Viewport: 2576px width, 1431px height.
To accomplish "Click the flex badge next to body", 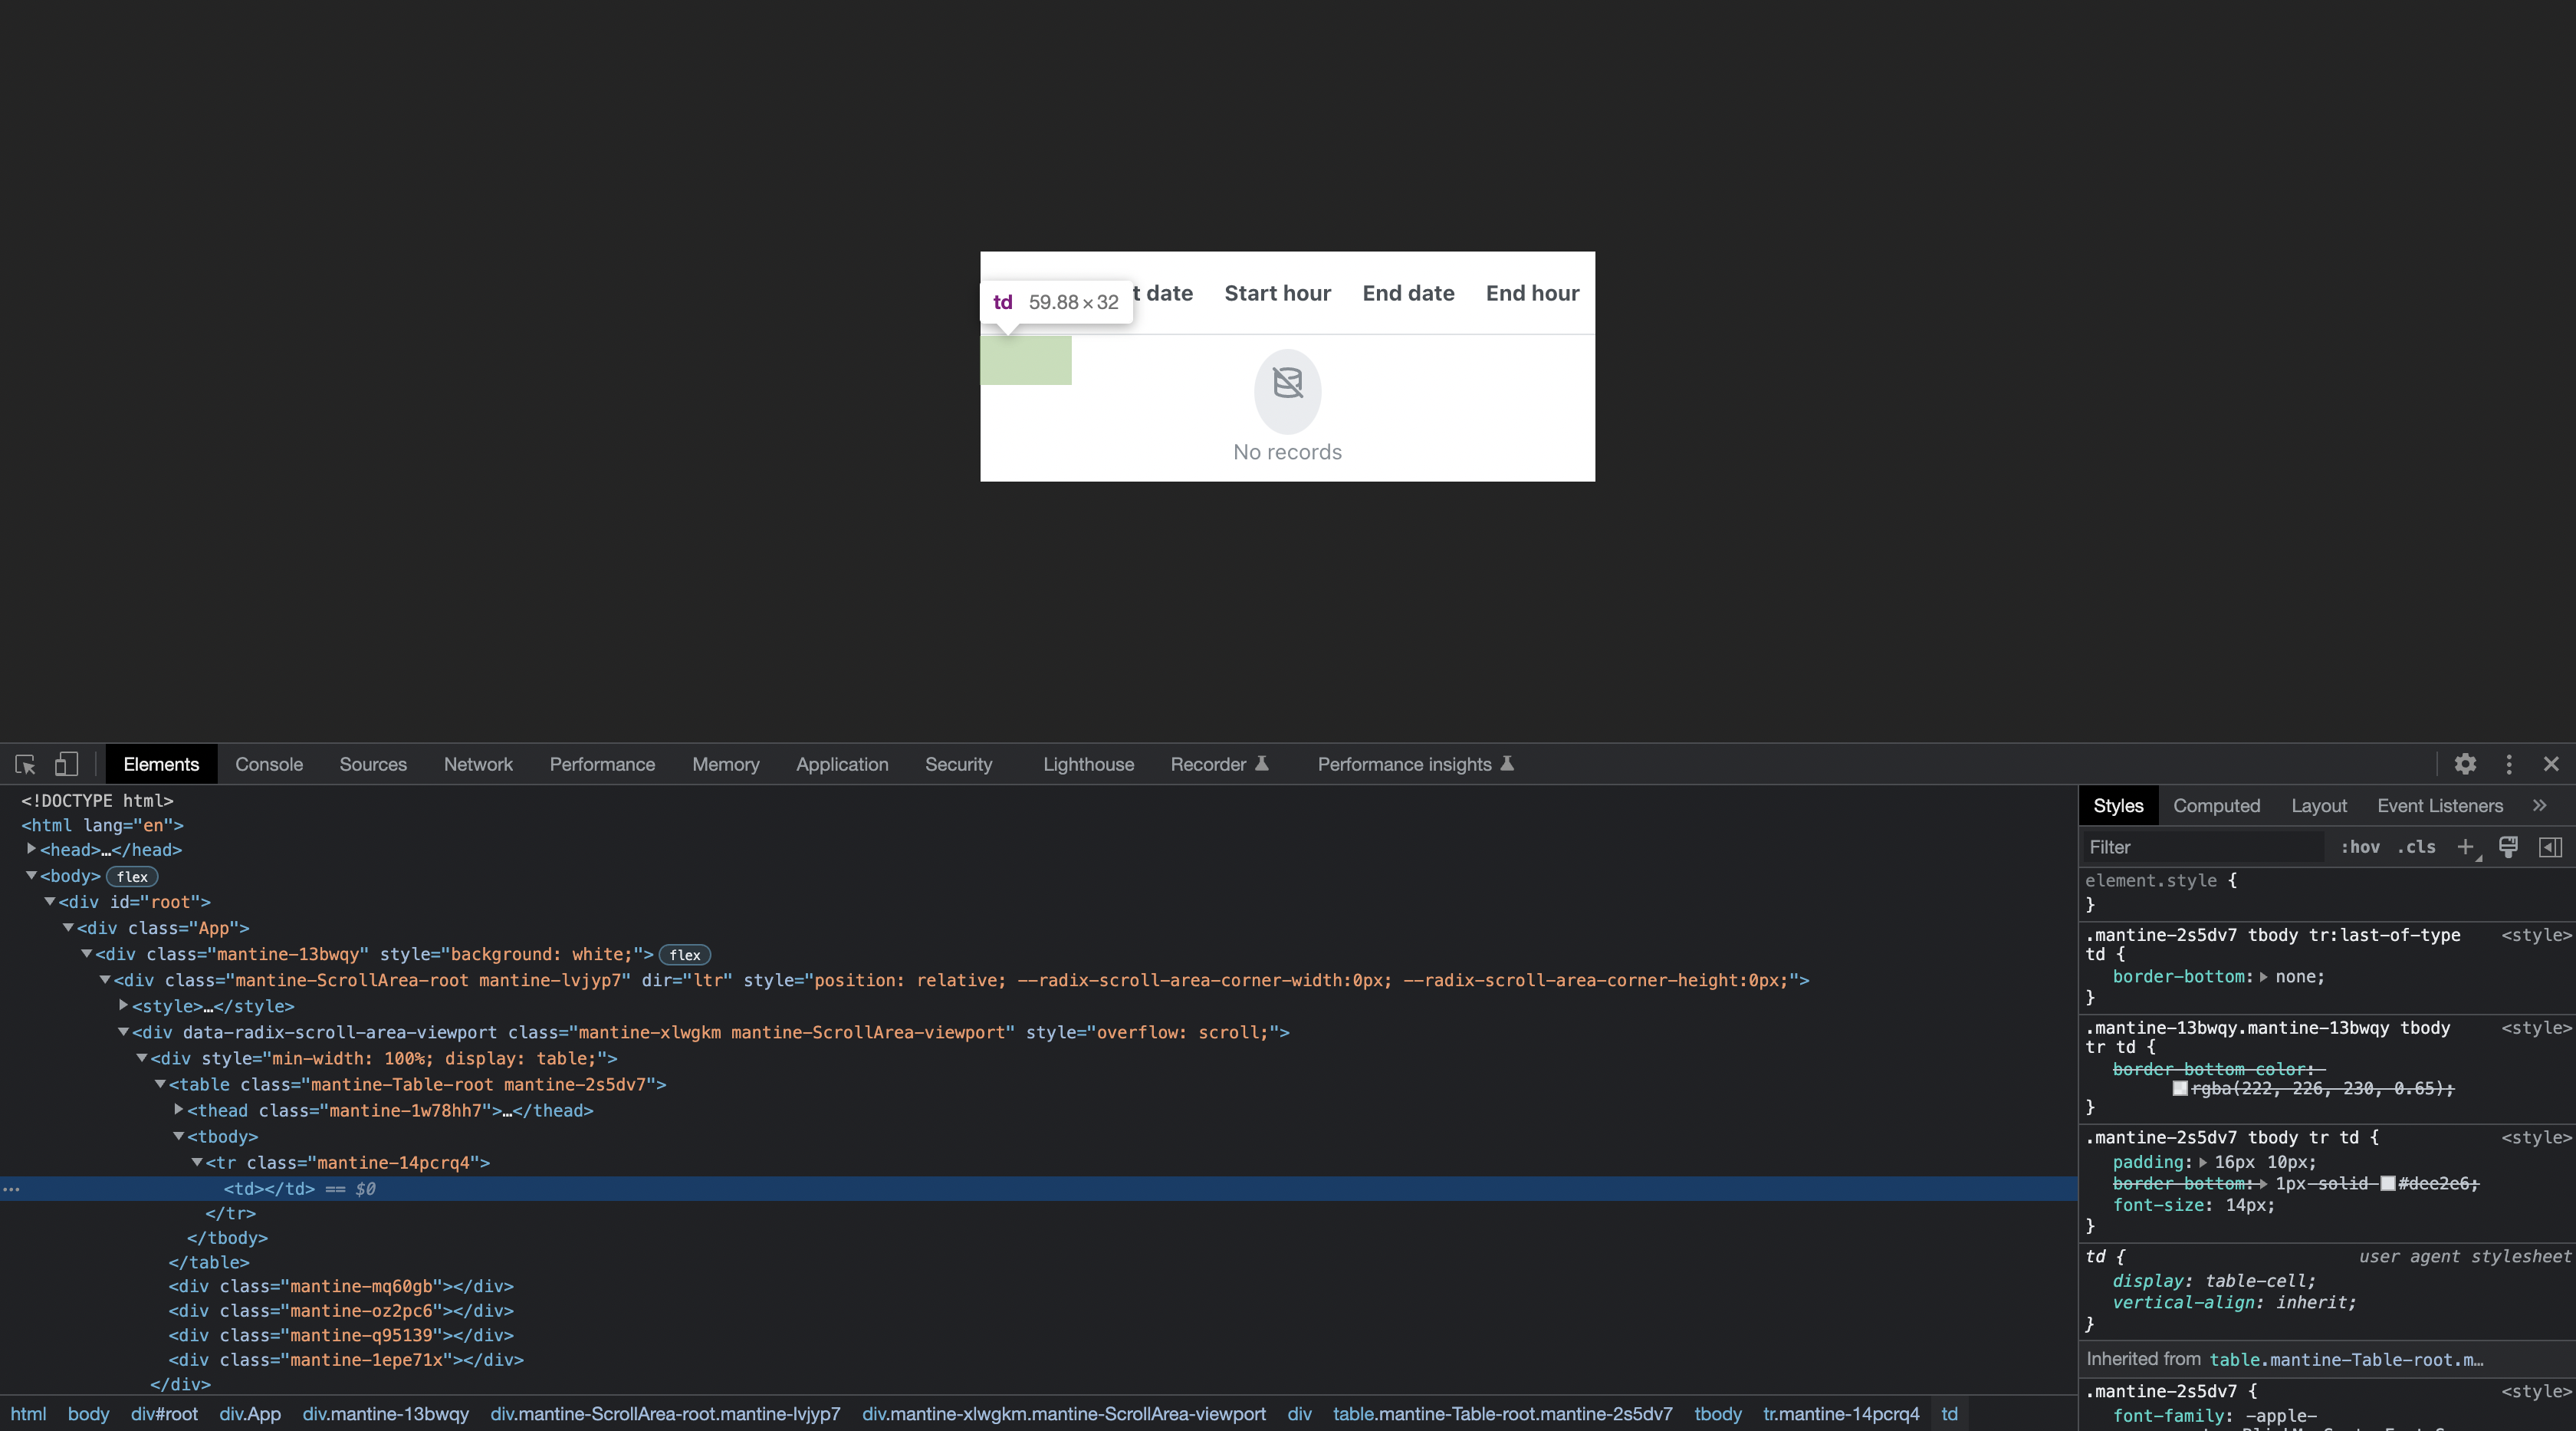I will tap(131, 876).
